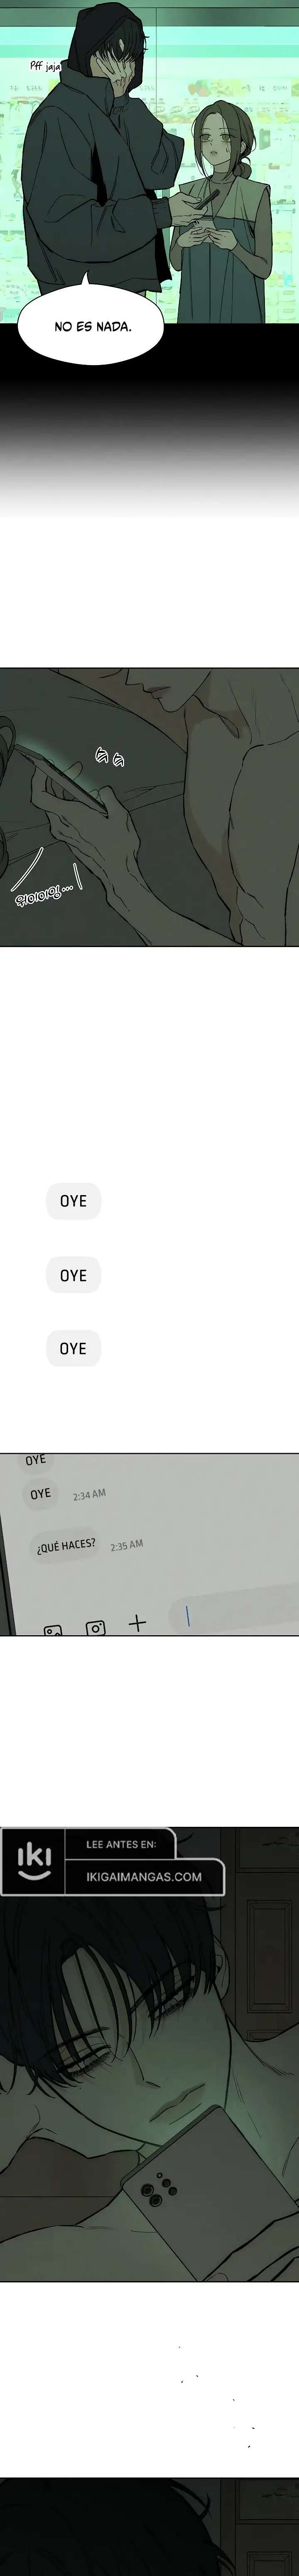
Task: Click the 'NO ES NADA.' speech bubble
Action: click(x=93, y=325)
